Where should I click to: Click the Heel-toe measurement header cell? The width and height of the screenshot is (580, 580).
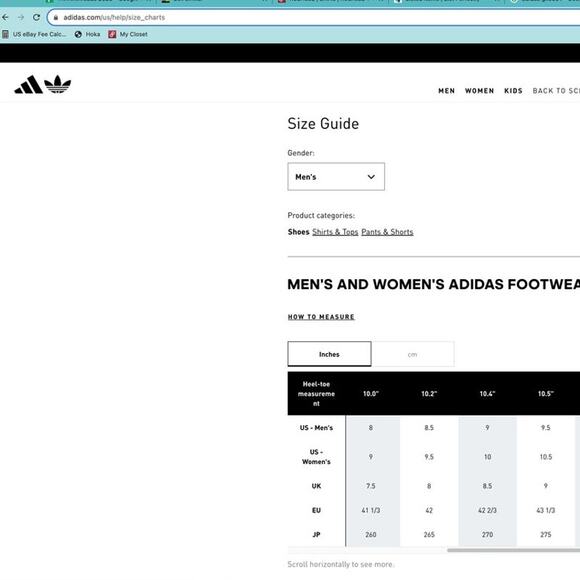[316, 394]
